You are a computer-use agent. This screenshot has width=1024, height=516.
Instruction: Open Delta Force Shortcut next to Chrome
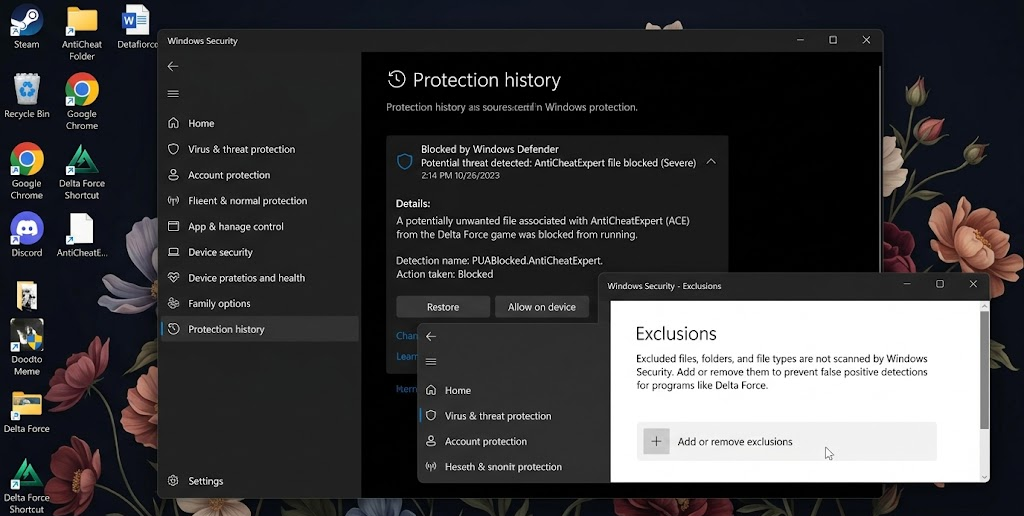click(82, 171)
